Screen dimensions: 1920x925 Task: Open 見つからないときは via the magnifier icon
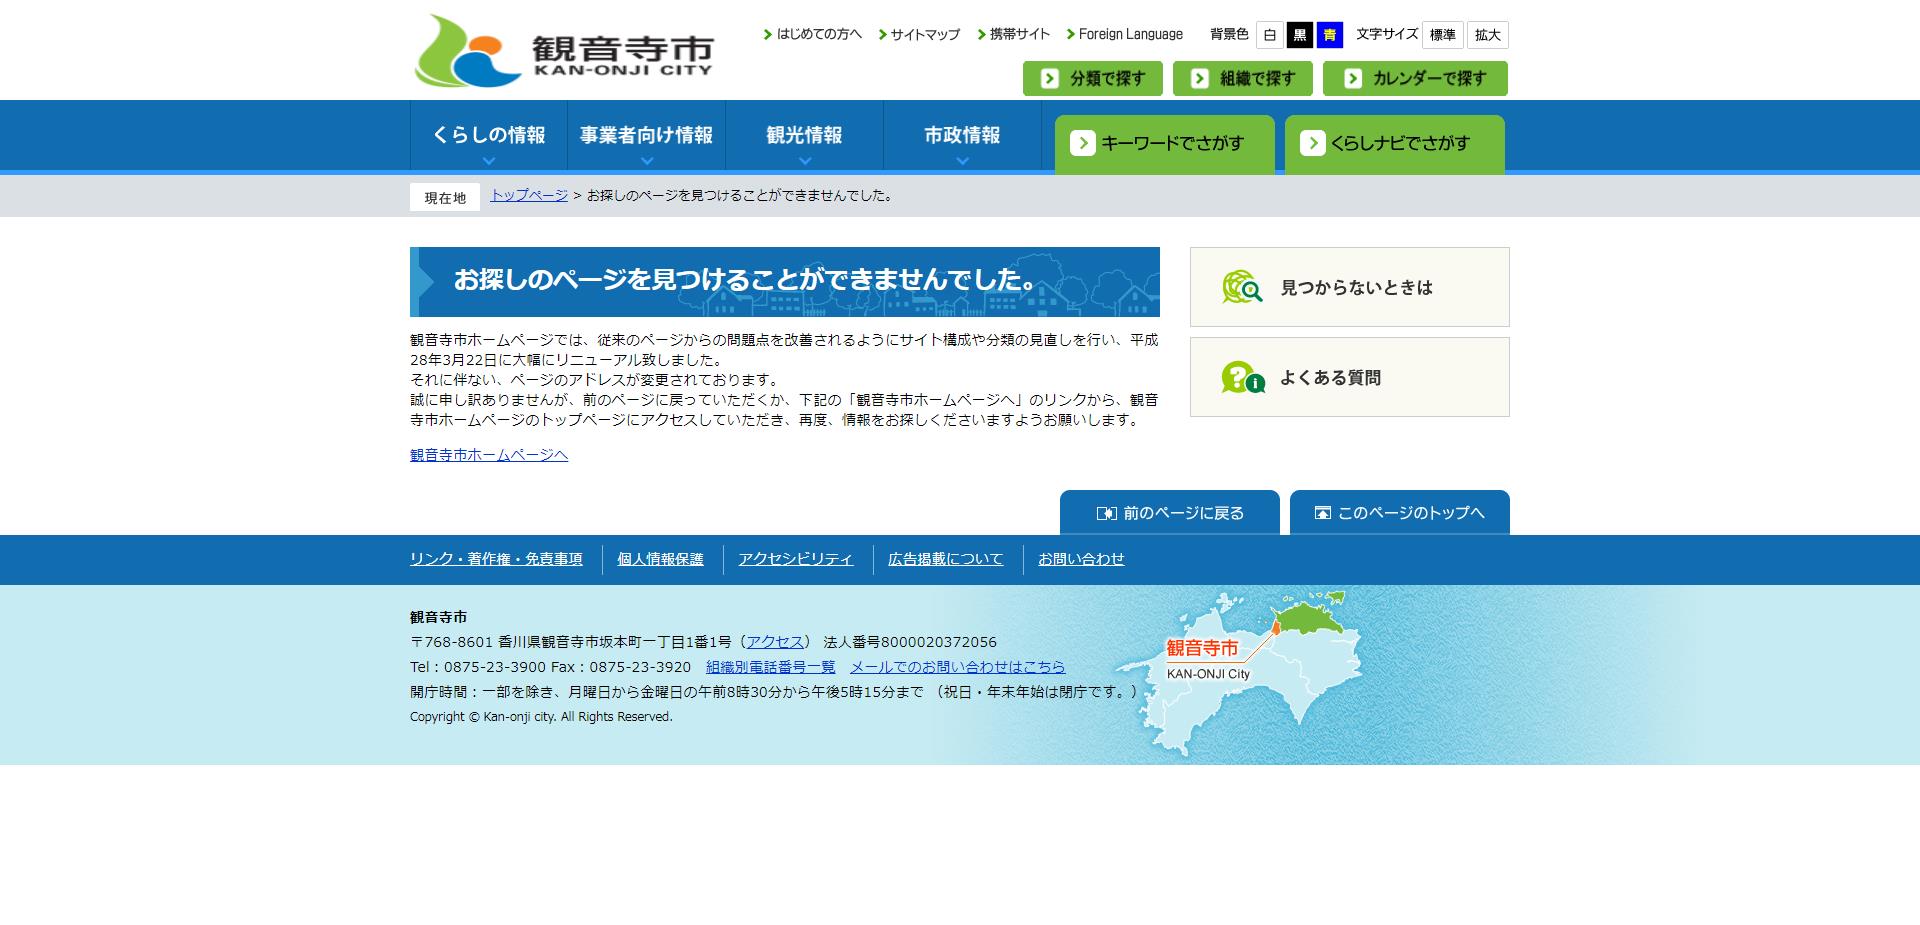1240,287
